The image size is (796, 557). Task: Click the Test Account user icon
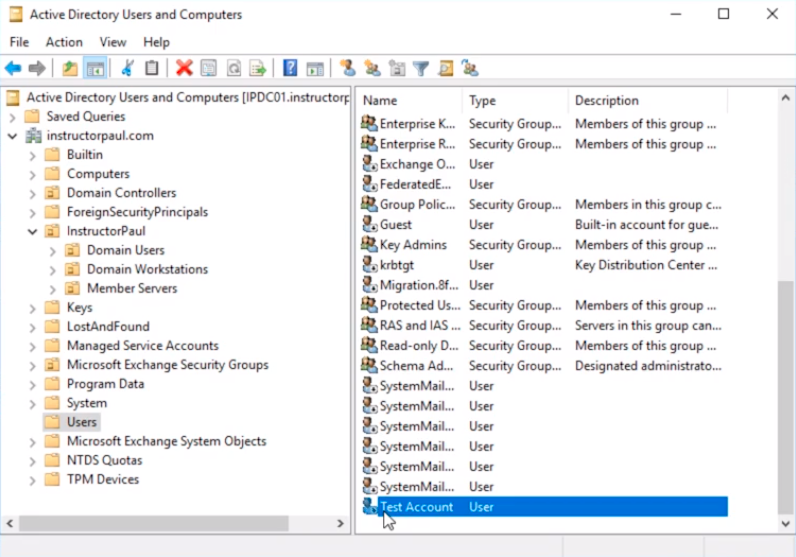tap(370, 506)
